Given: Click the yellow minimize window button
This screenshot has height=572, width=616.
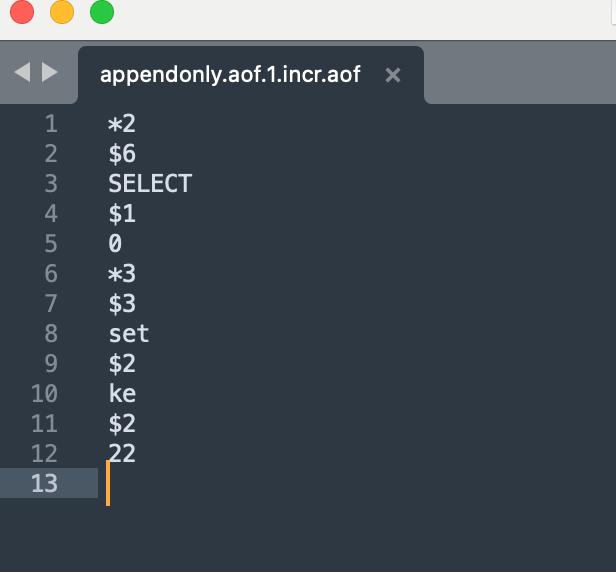Looking at the screenshot, I should [x=62, y=12].
